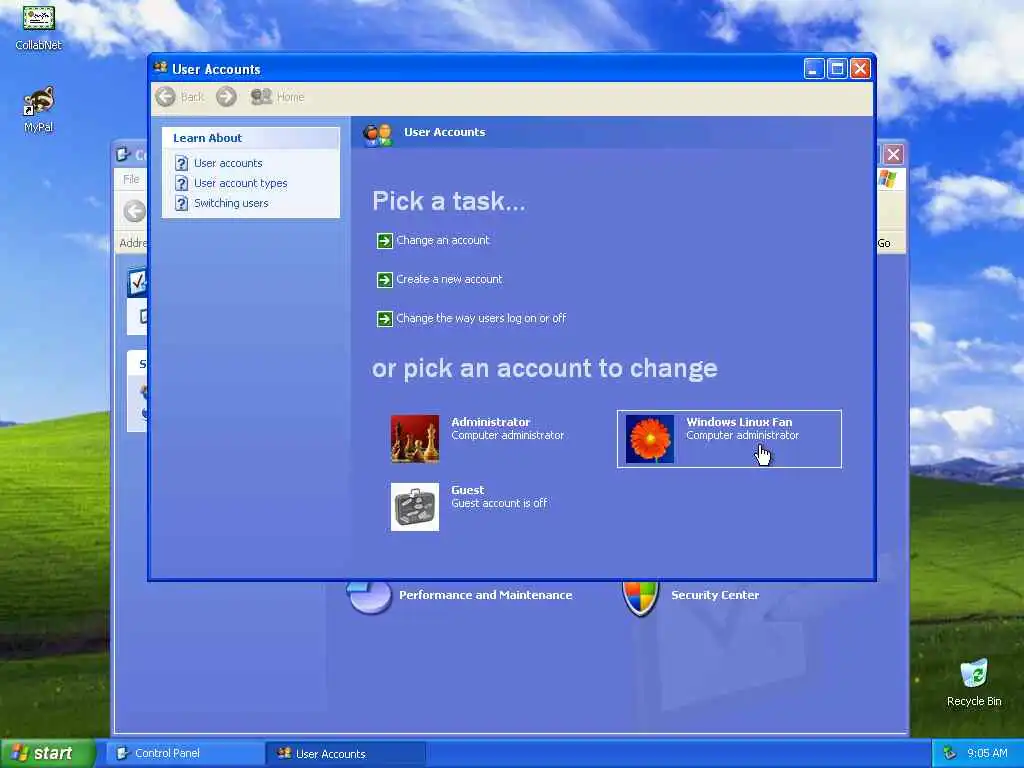This screenshot has width=1024, height=768.
Task: Pick the 'Windows Linux Fan' account name
Action: [x=739, y=422]
